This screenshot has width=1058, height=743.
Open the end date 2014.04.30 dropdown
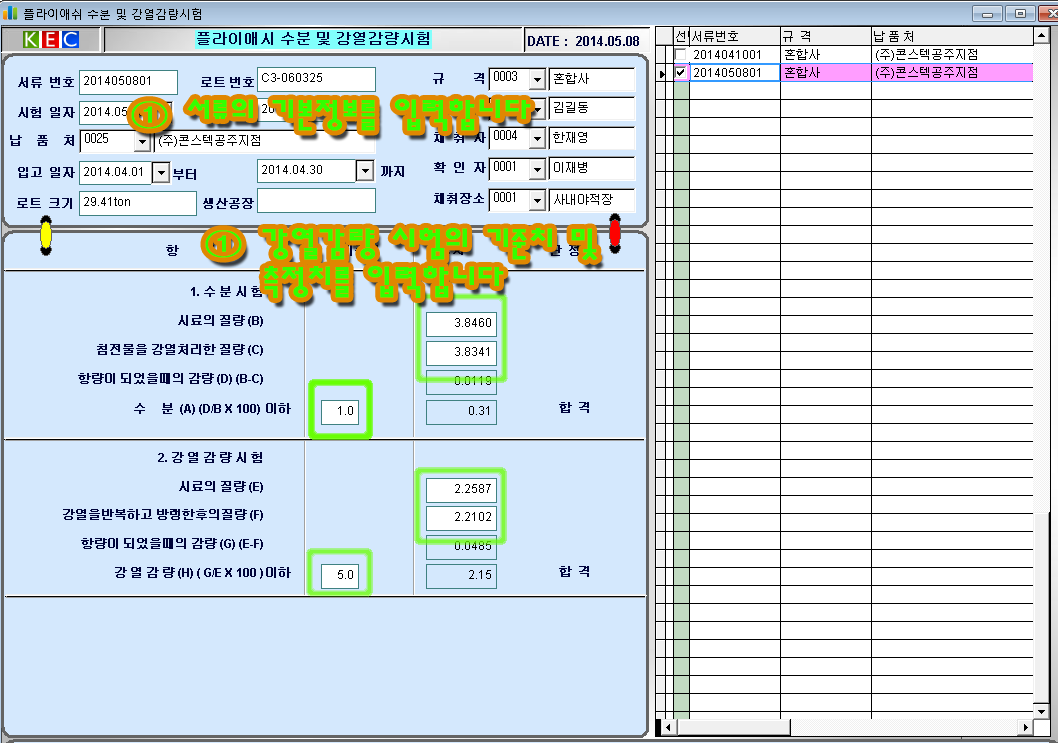tap(365, 171)
